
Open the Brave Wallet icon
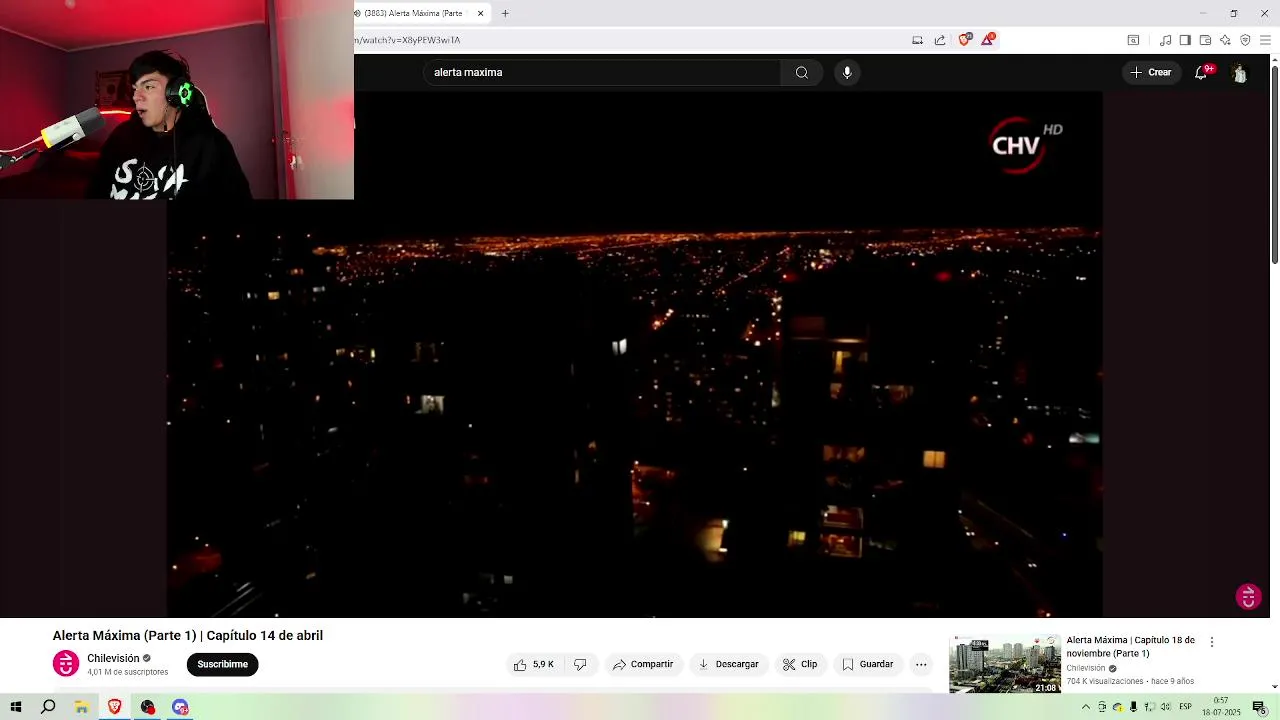click(1205, 40)
